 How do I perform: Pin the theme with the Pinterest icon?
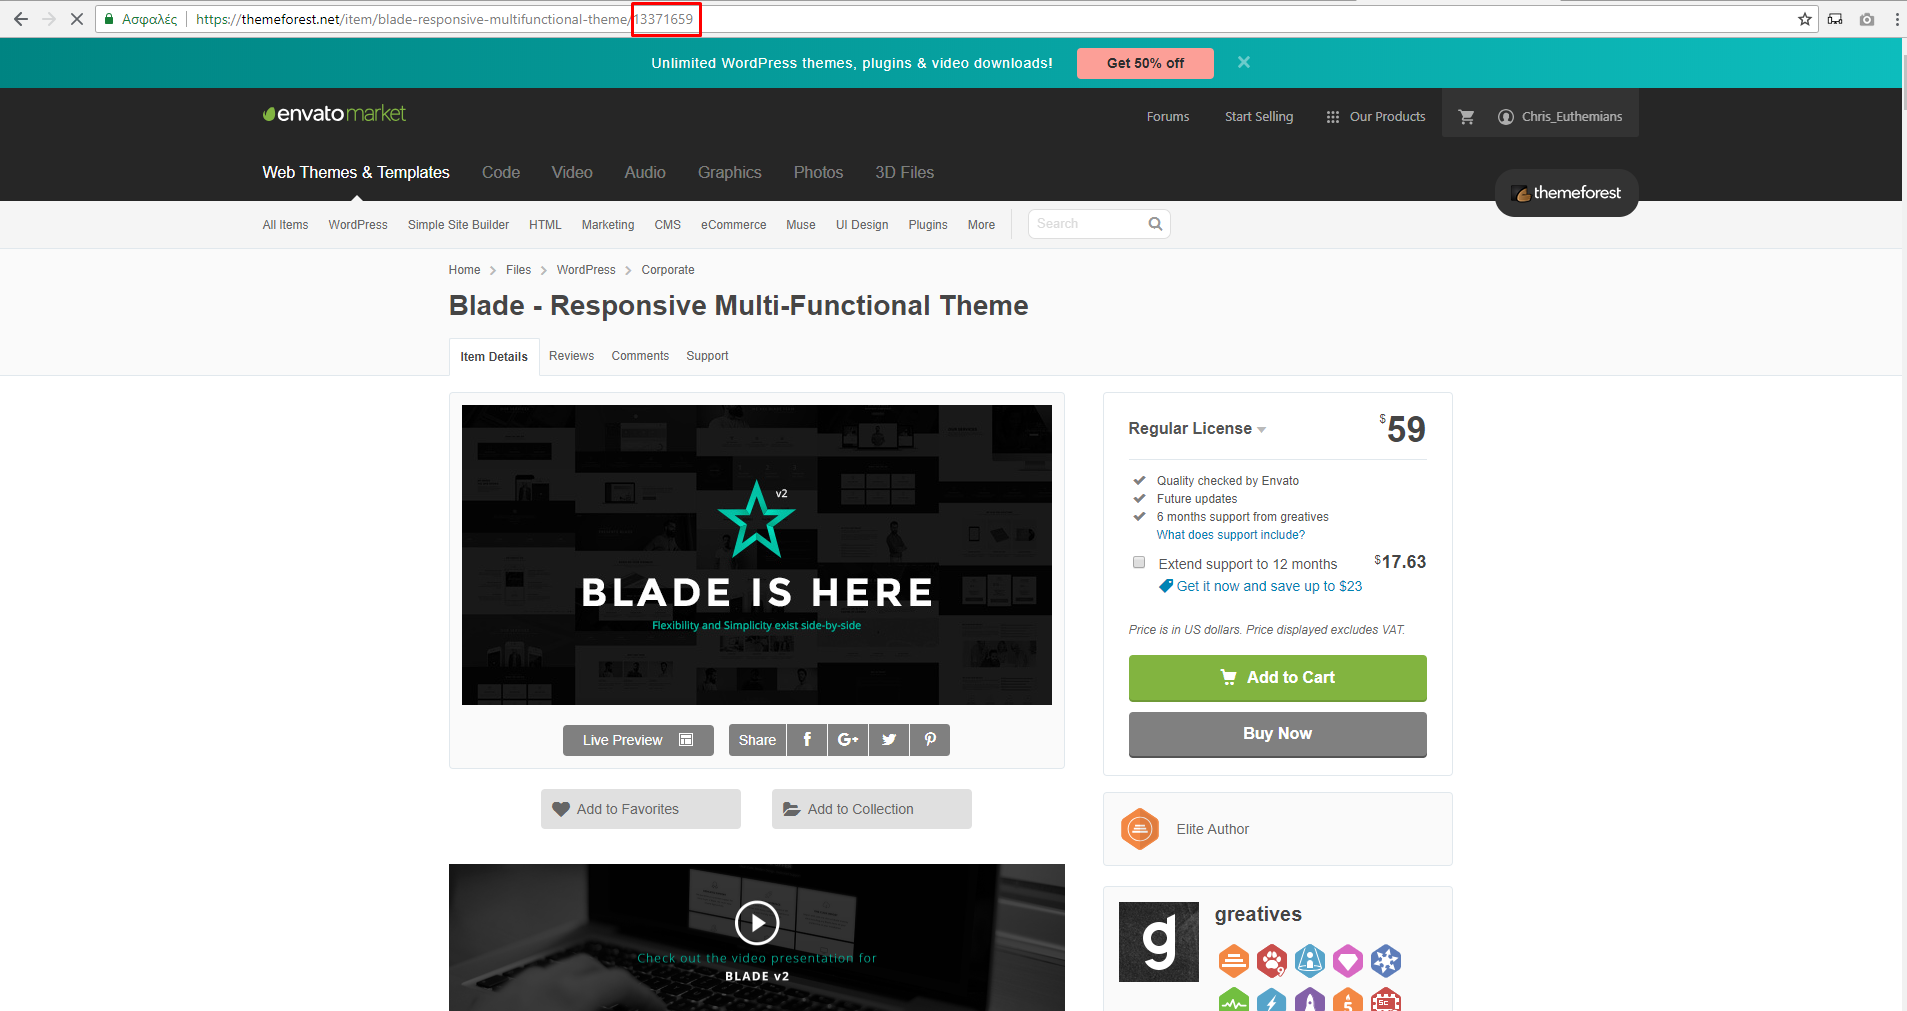pos(930,740)
